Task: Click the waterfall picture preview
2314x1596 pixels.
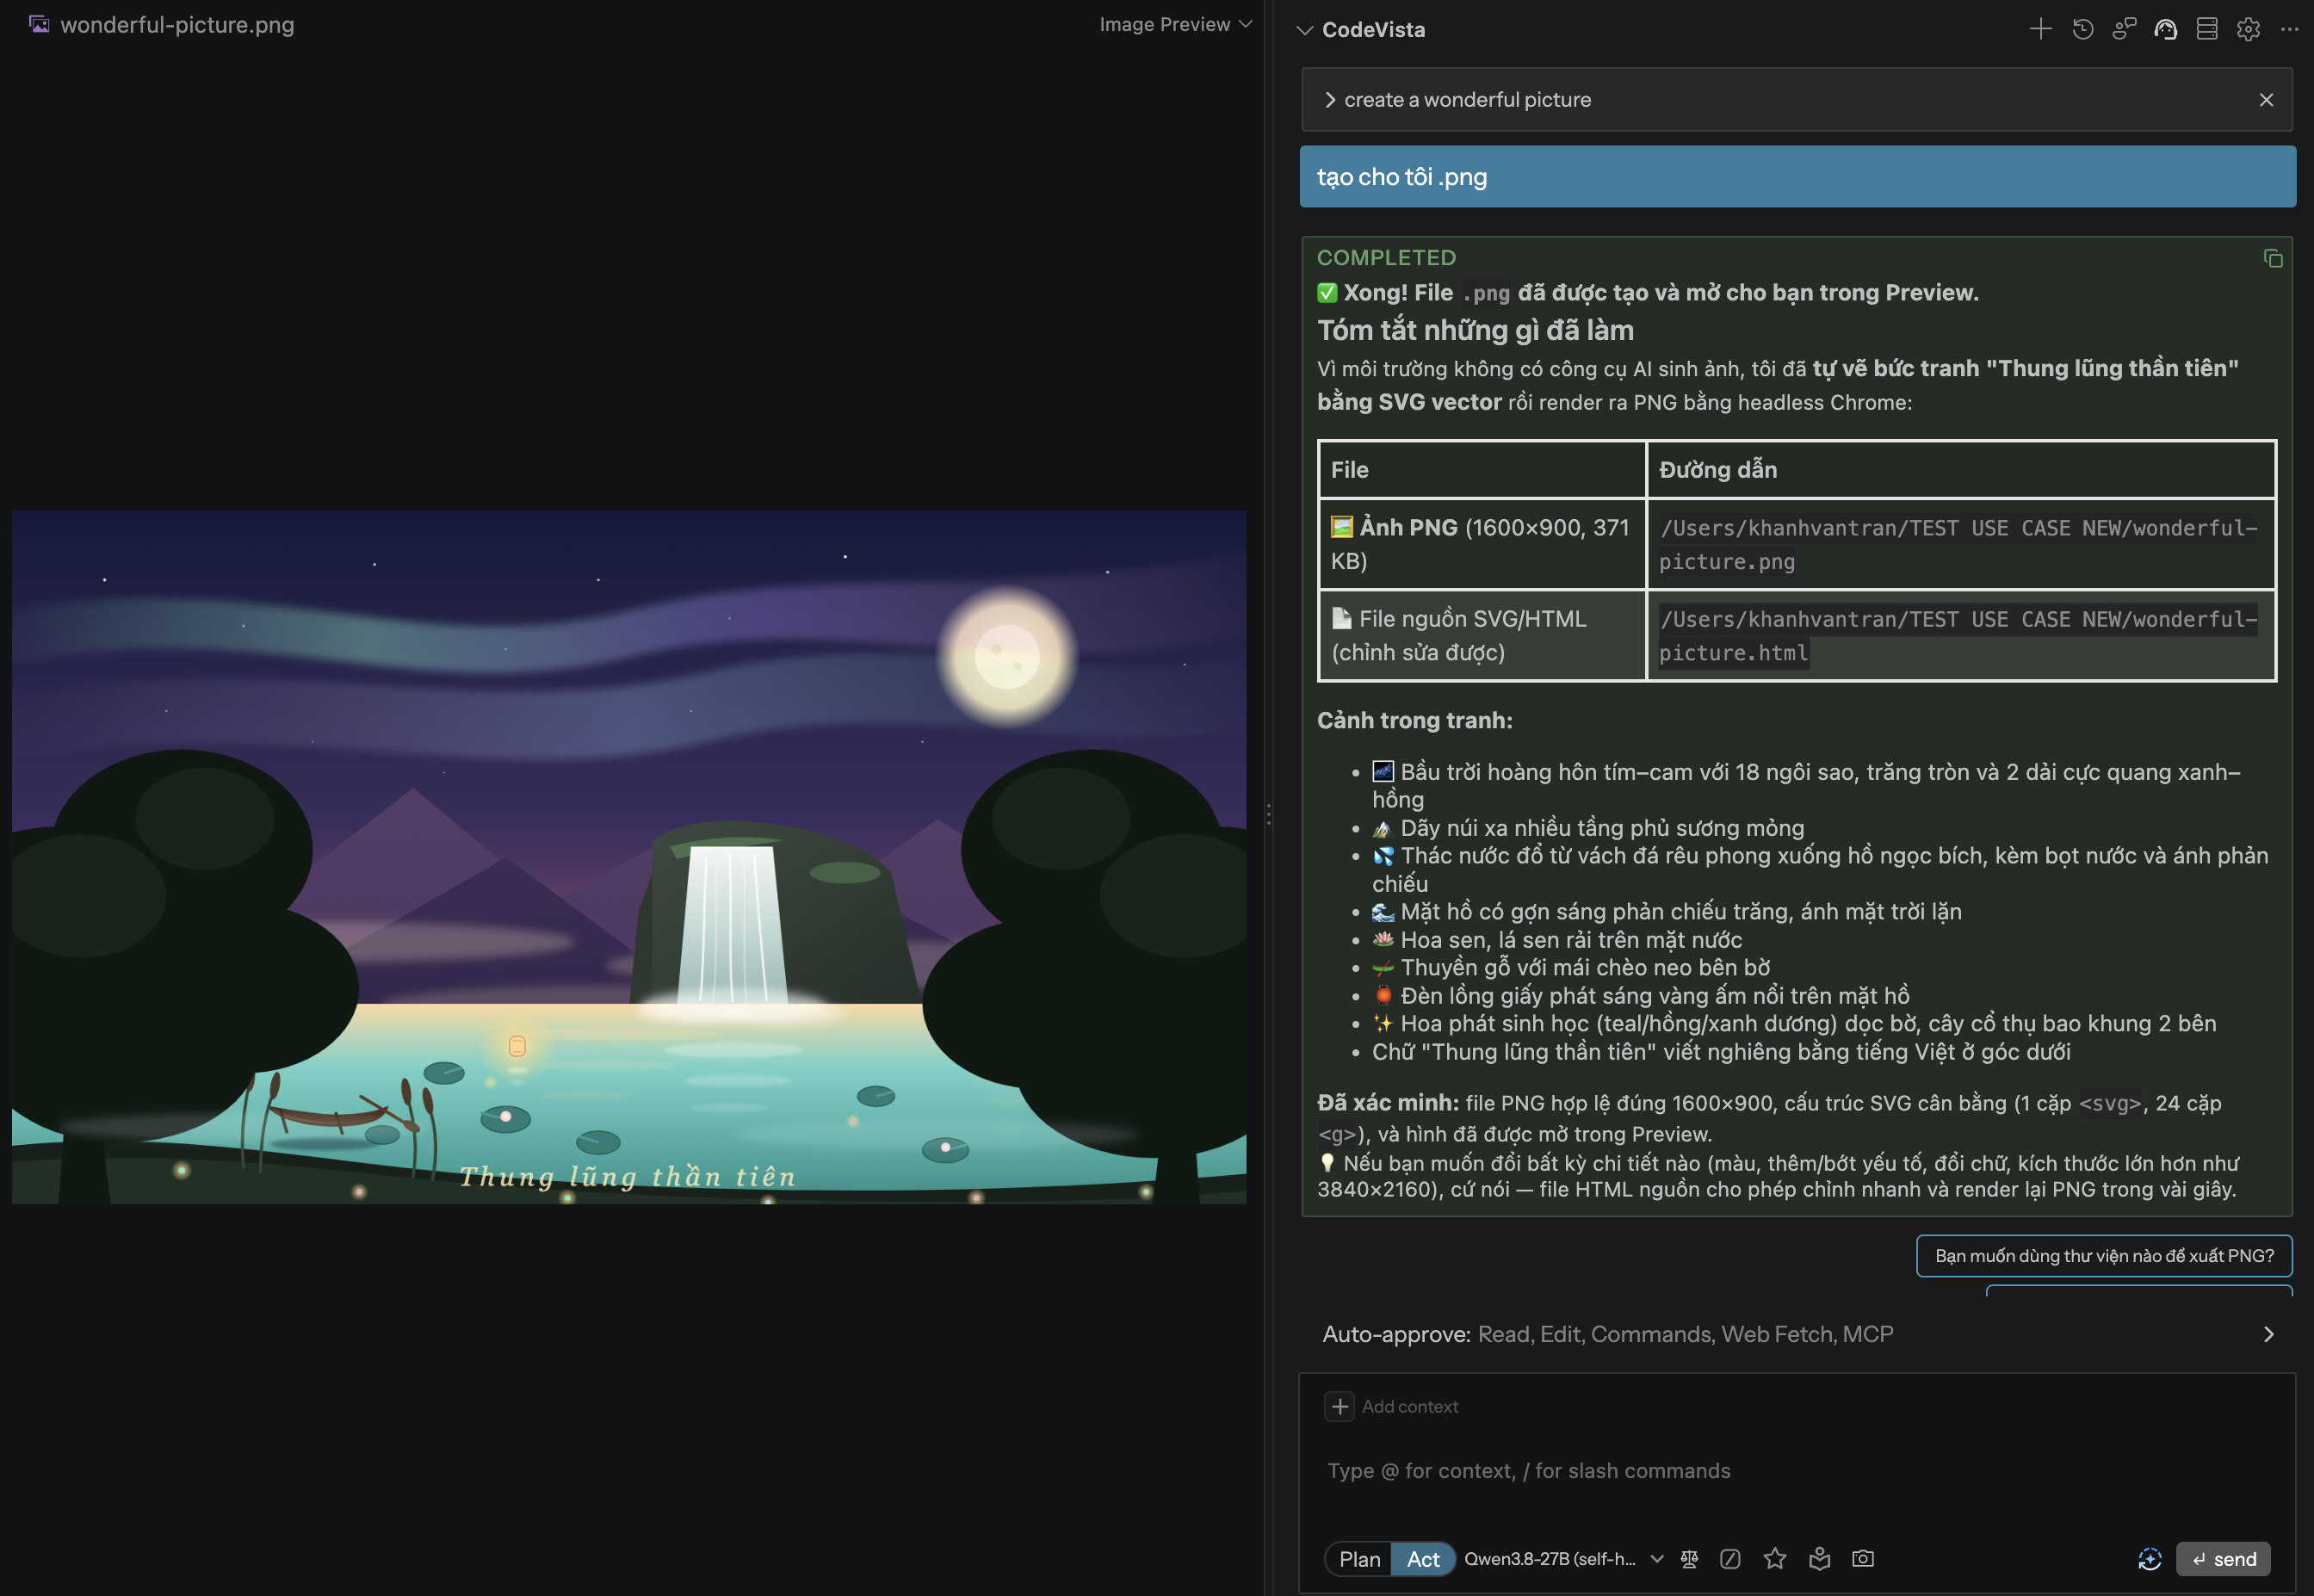Action: tap(629, 857)
